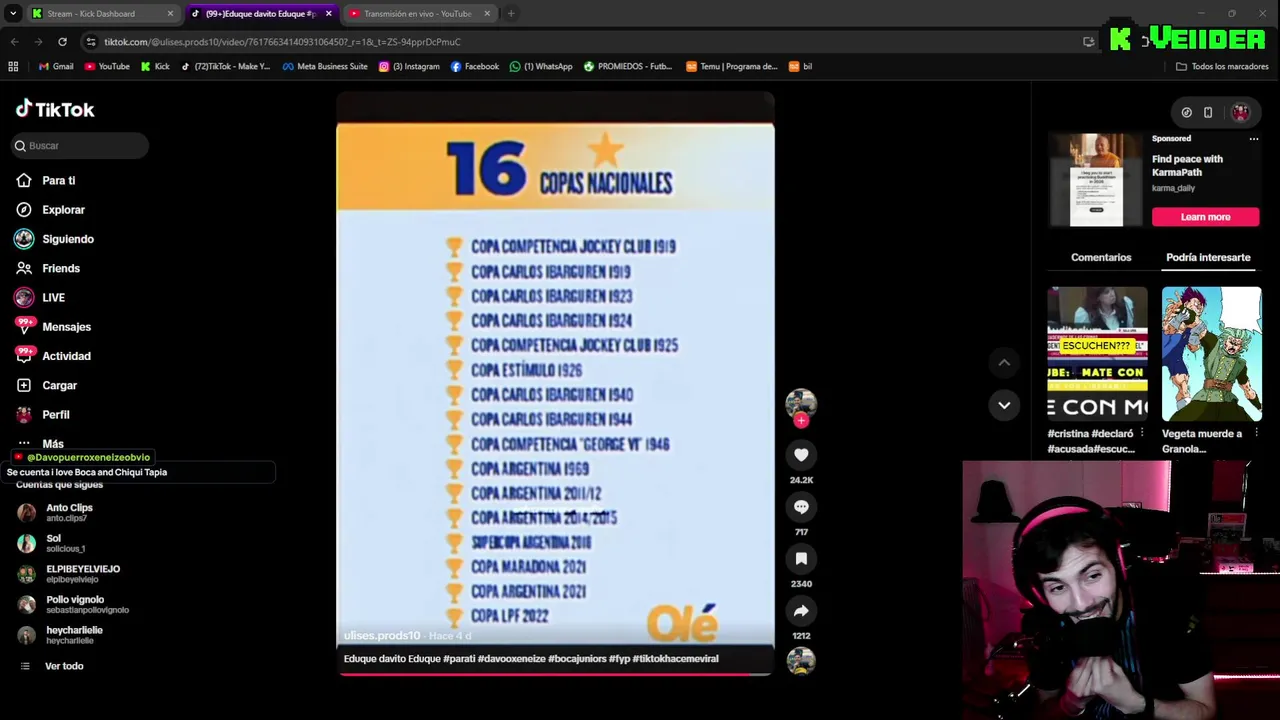Open the tab search dropdown arrow
Viewport: 1280px width, 720px height.
[x=13, y=13]
